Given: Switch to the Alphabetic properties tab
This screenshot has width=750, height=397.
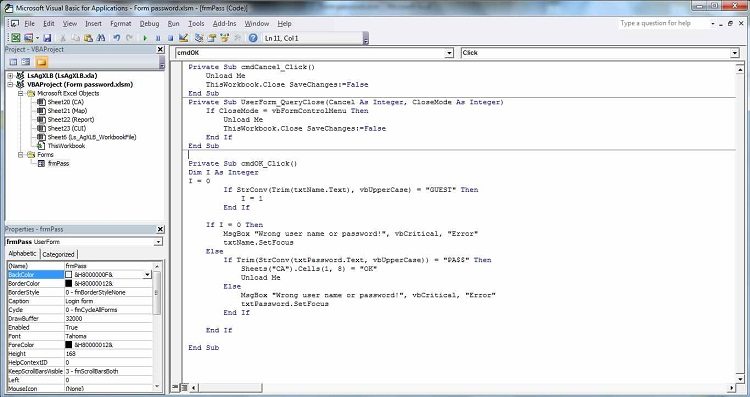Looking at the screenshot, I should click(x=22, y=254).
